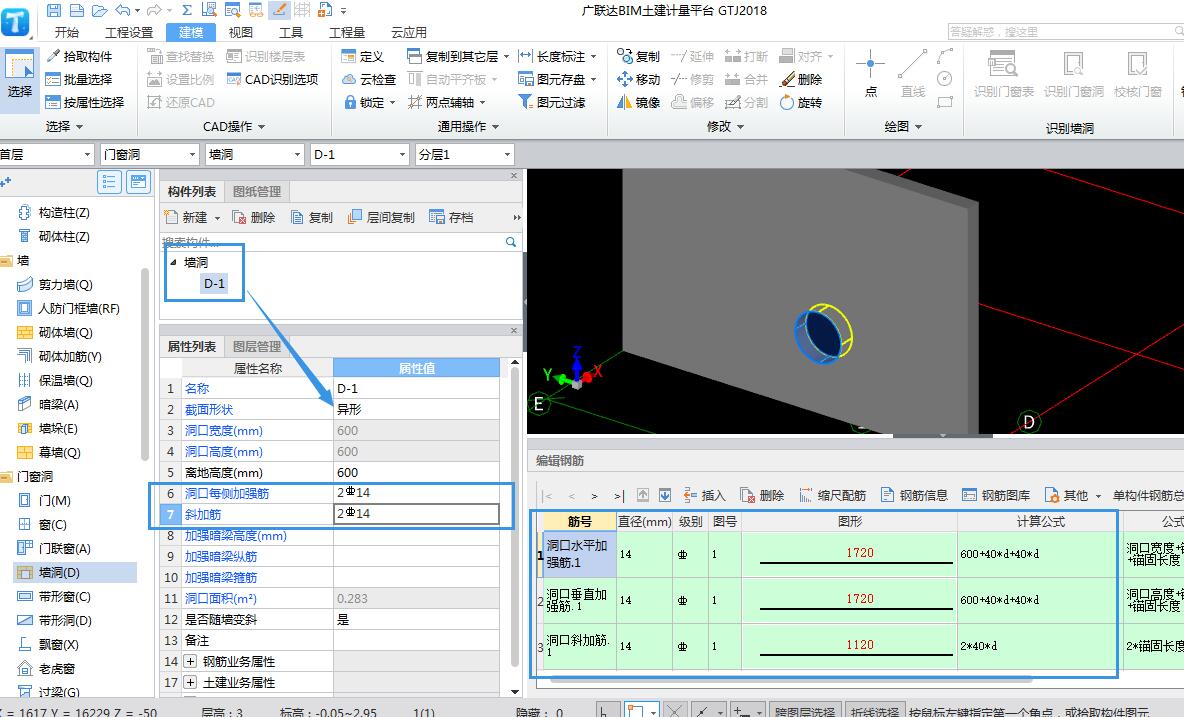Open 钢筋图库 in rebar editor

click(x=996, y=495)
